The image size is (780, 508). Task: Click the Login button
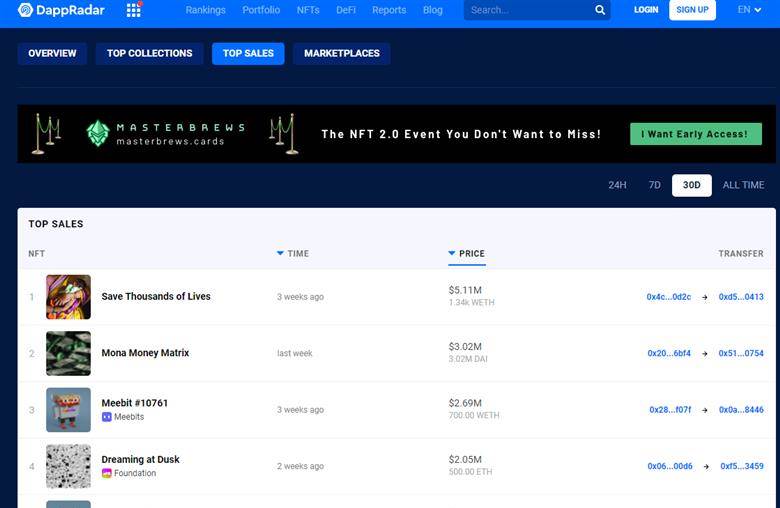(x=646, y=10)
